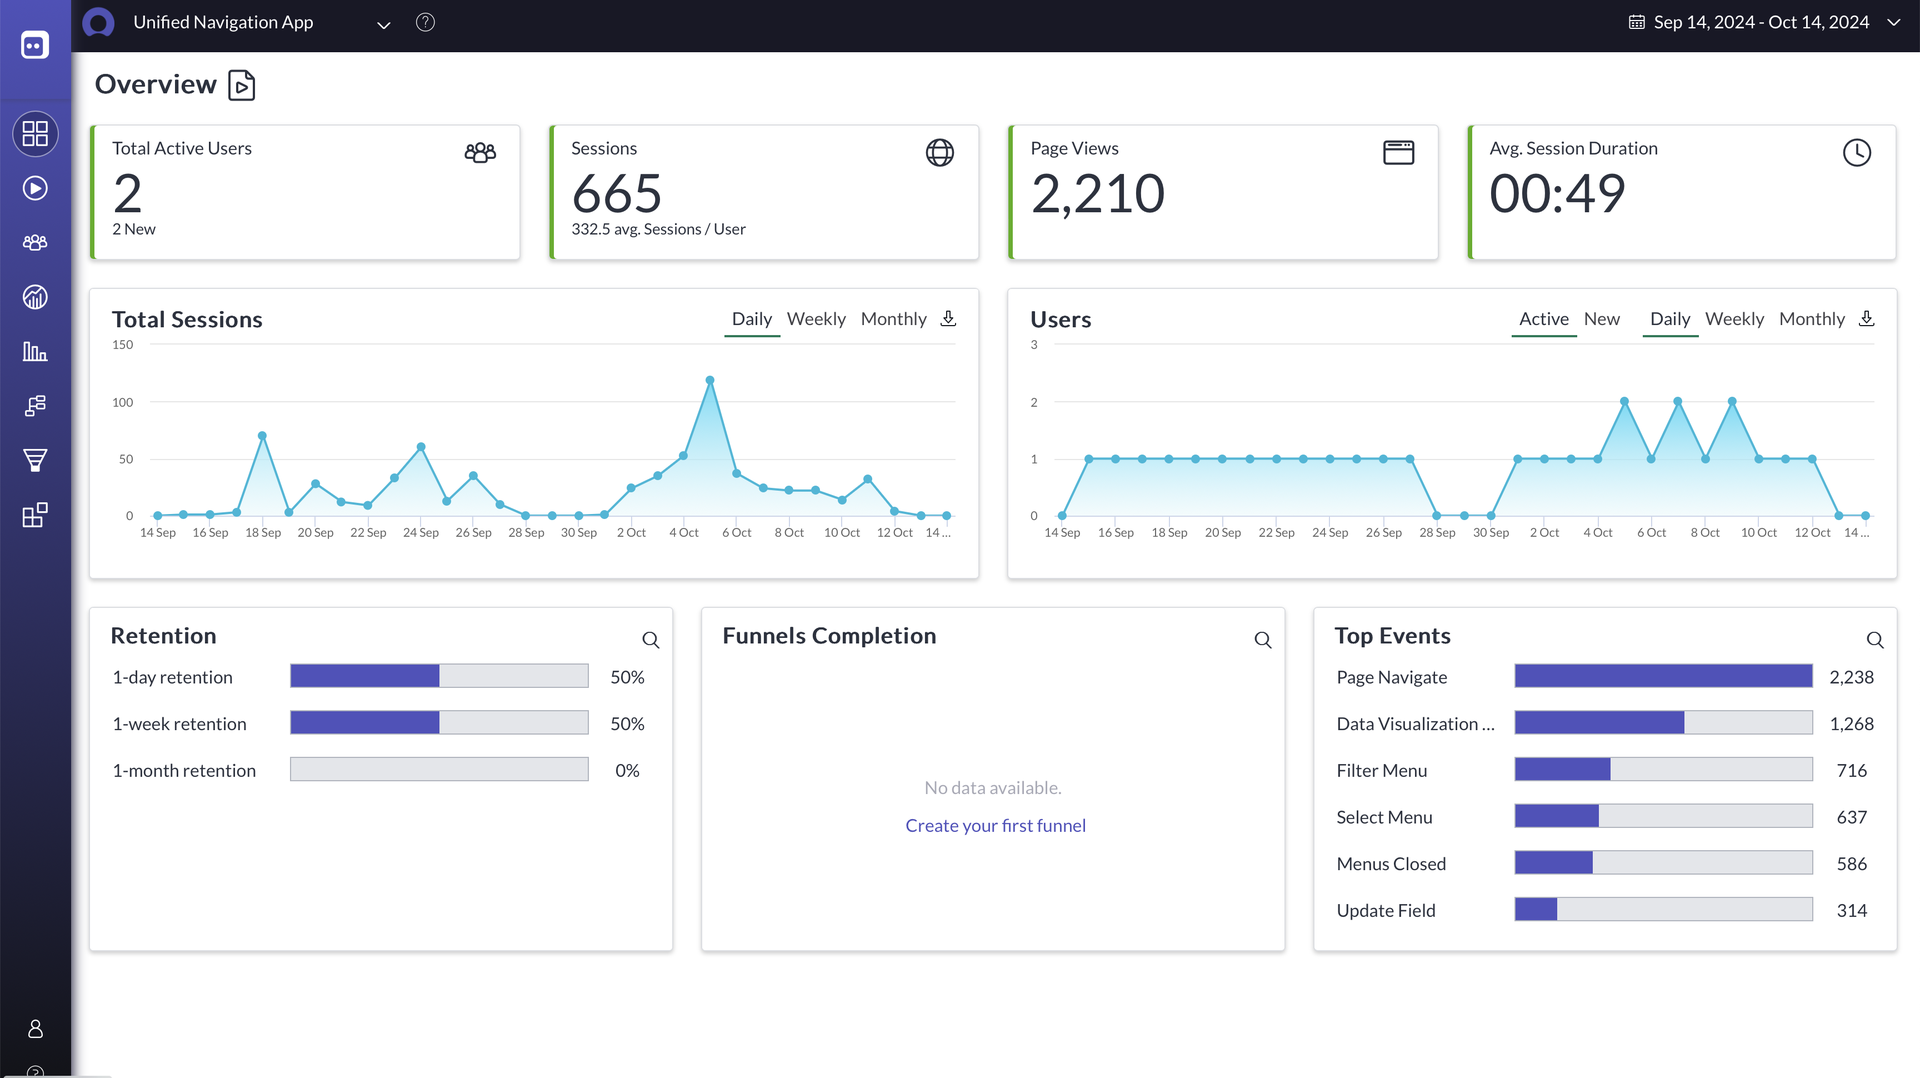Click the Sessions globe icon
The width and height of the screenshot is (1920, 1078).
pos(940,152)
